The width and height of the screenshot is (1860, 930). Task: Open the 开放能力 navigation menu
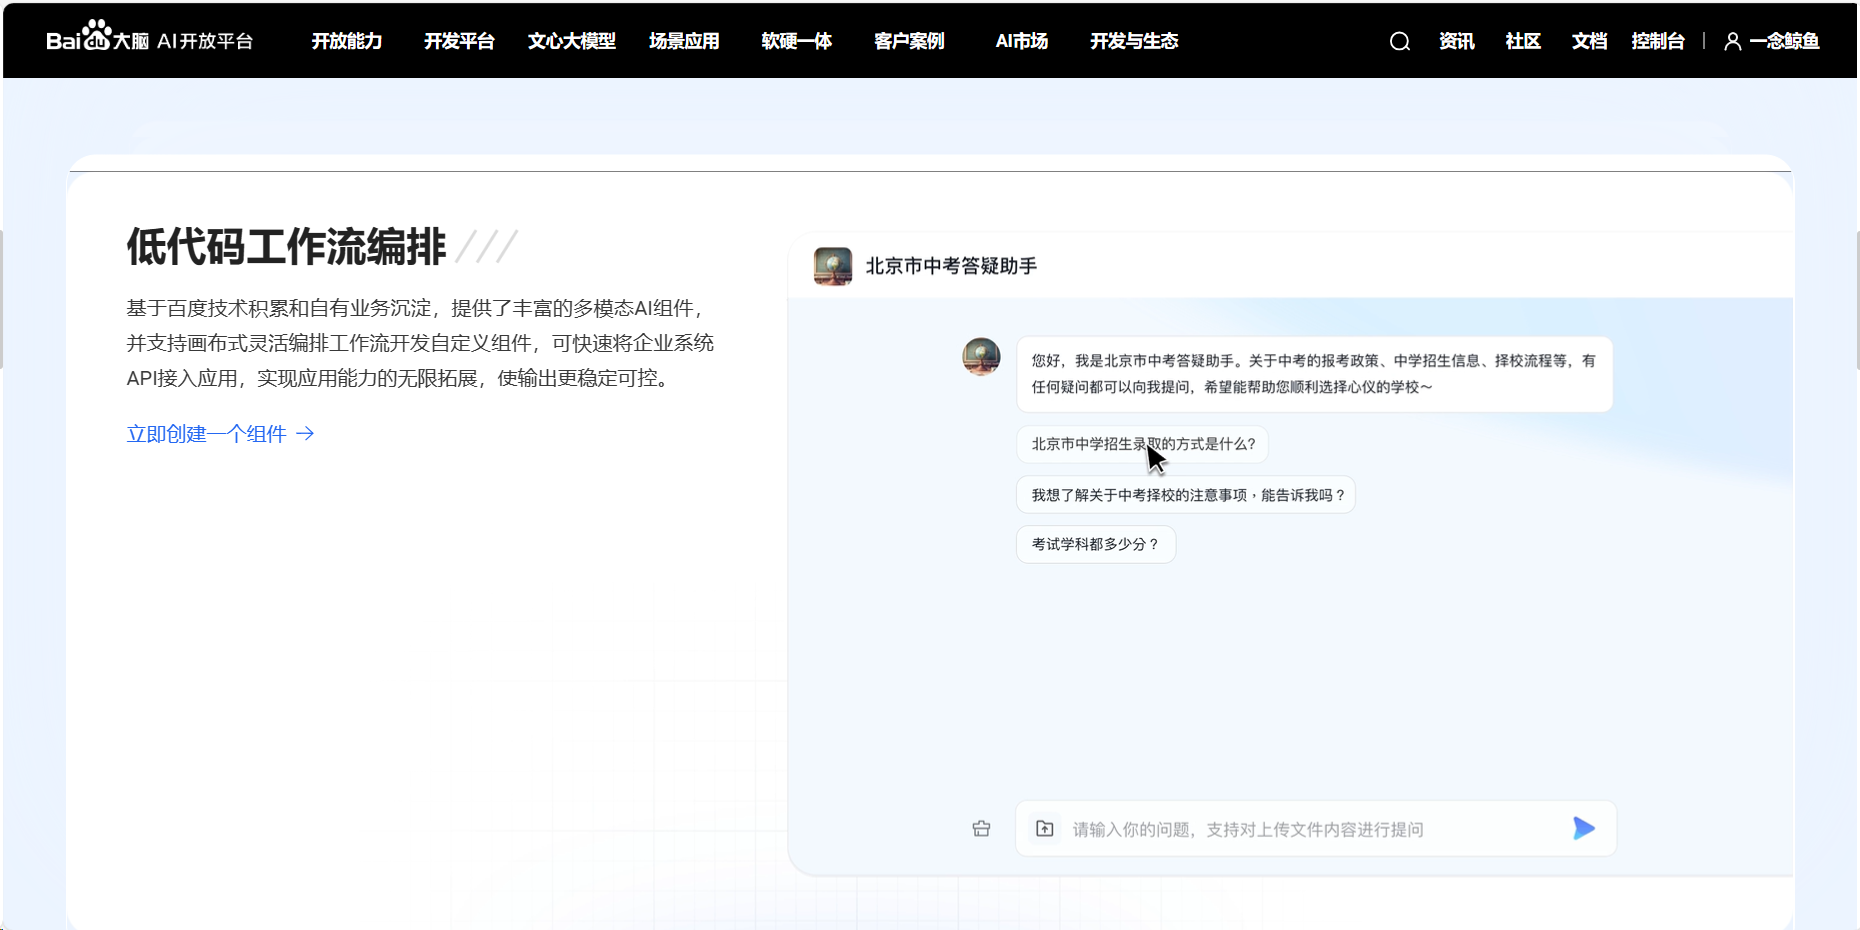347,41
